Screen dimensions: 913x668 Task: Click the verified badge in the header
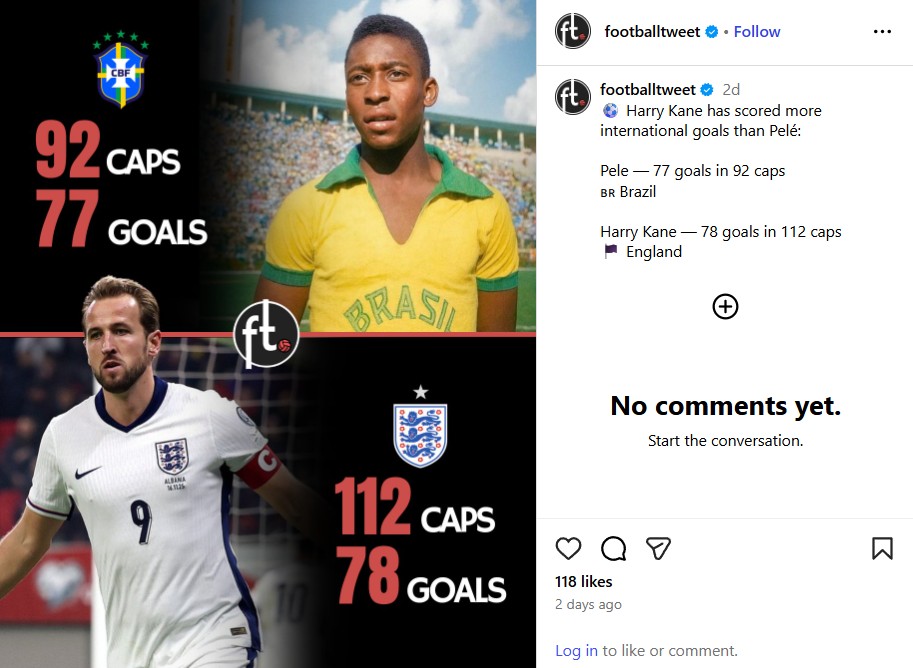[x=712, y=32]
